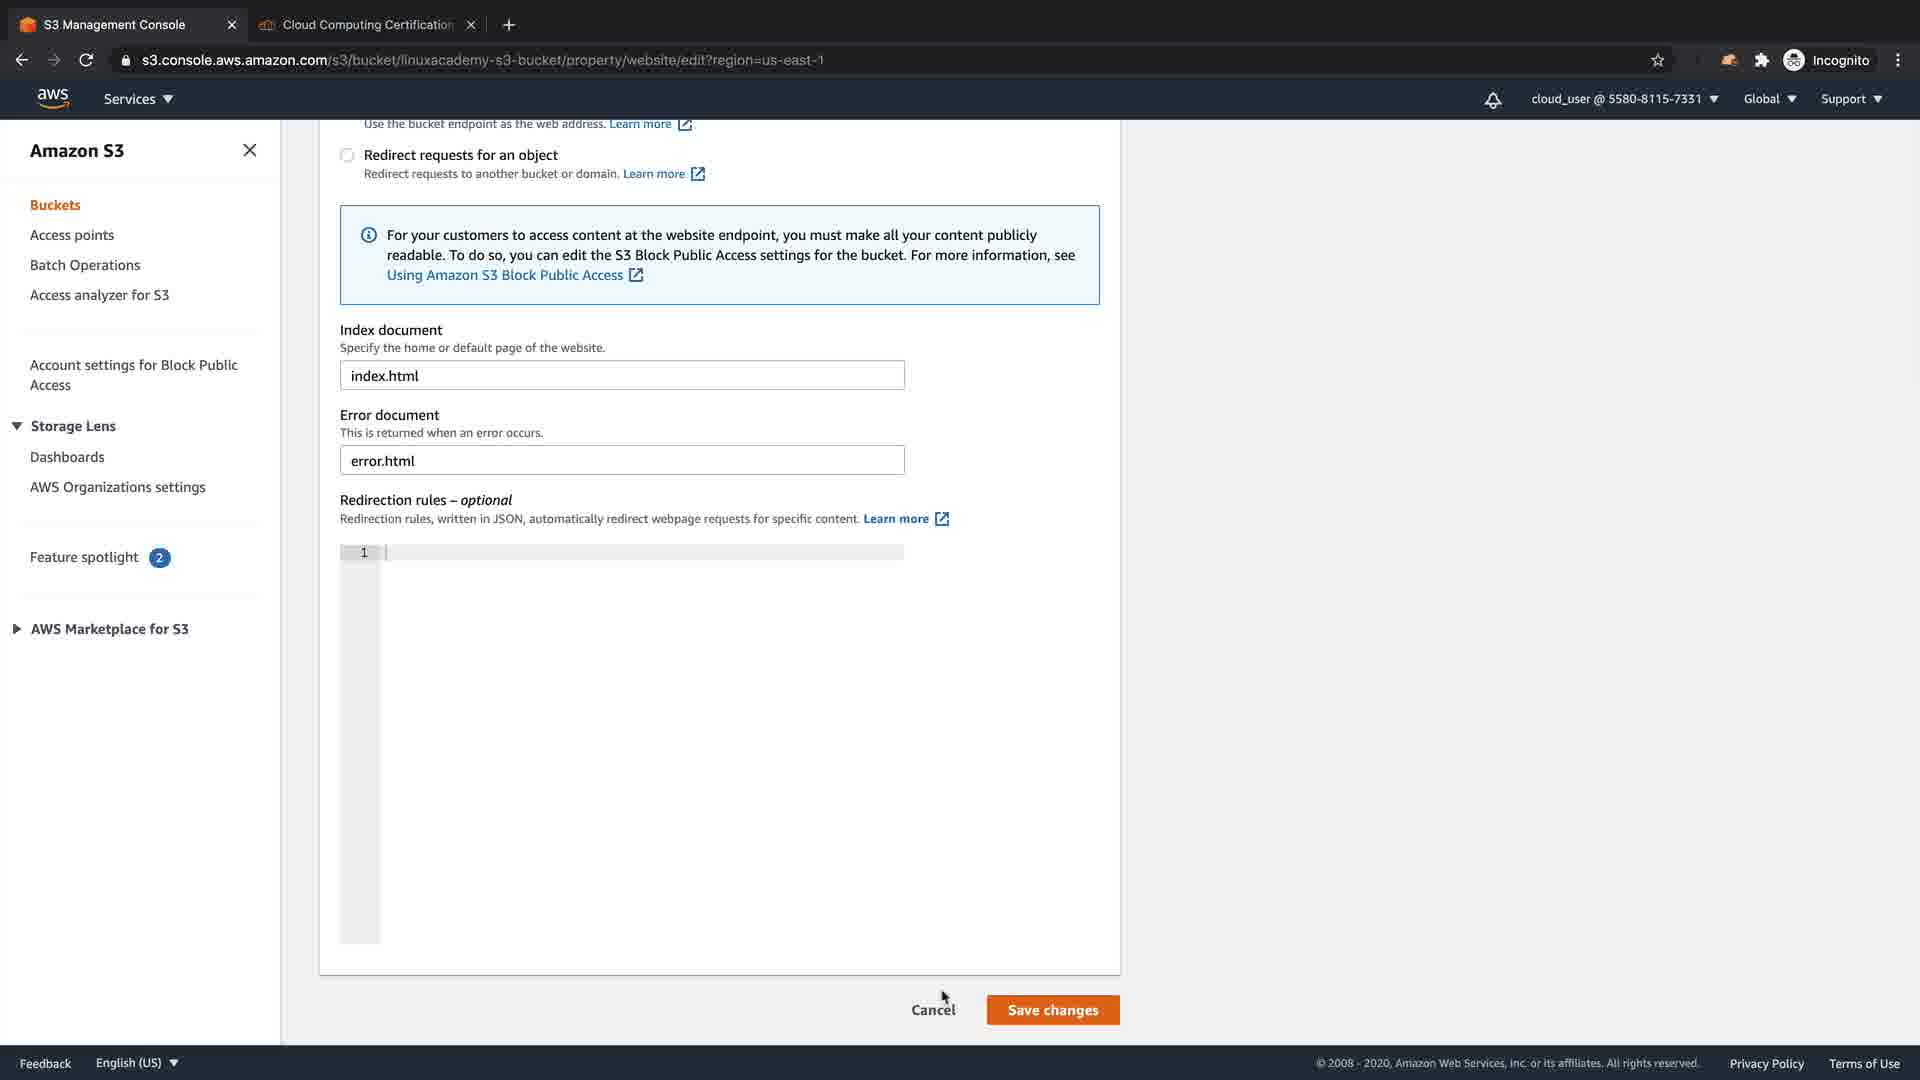Viewport: 1920px width, 1080px height.
Task: Click the Save changes button
Action: (1052, 1010)
